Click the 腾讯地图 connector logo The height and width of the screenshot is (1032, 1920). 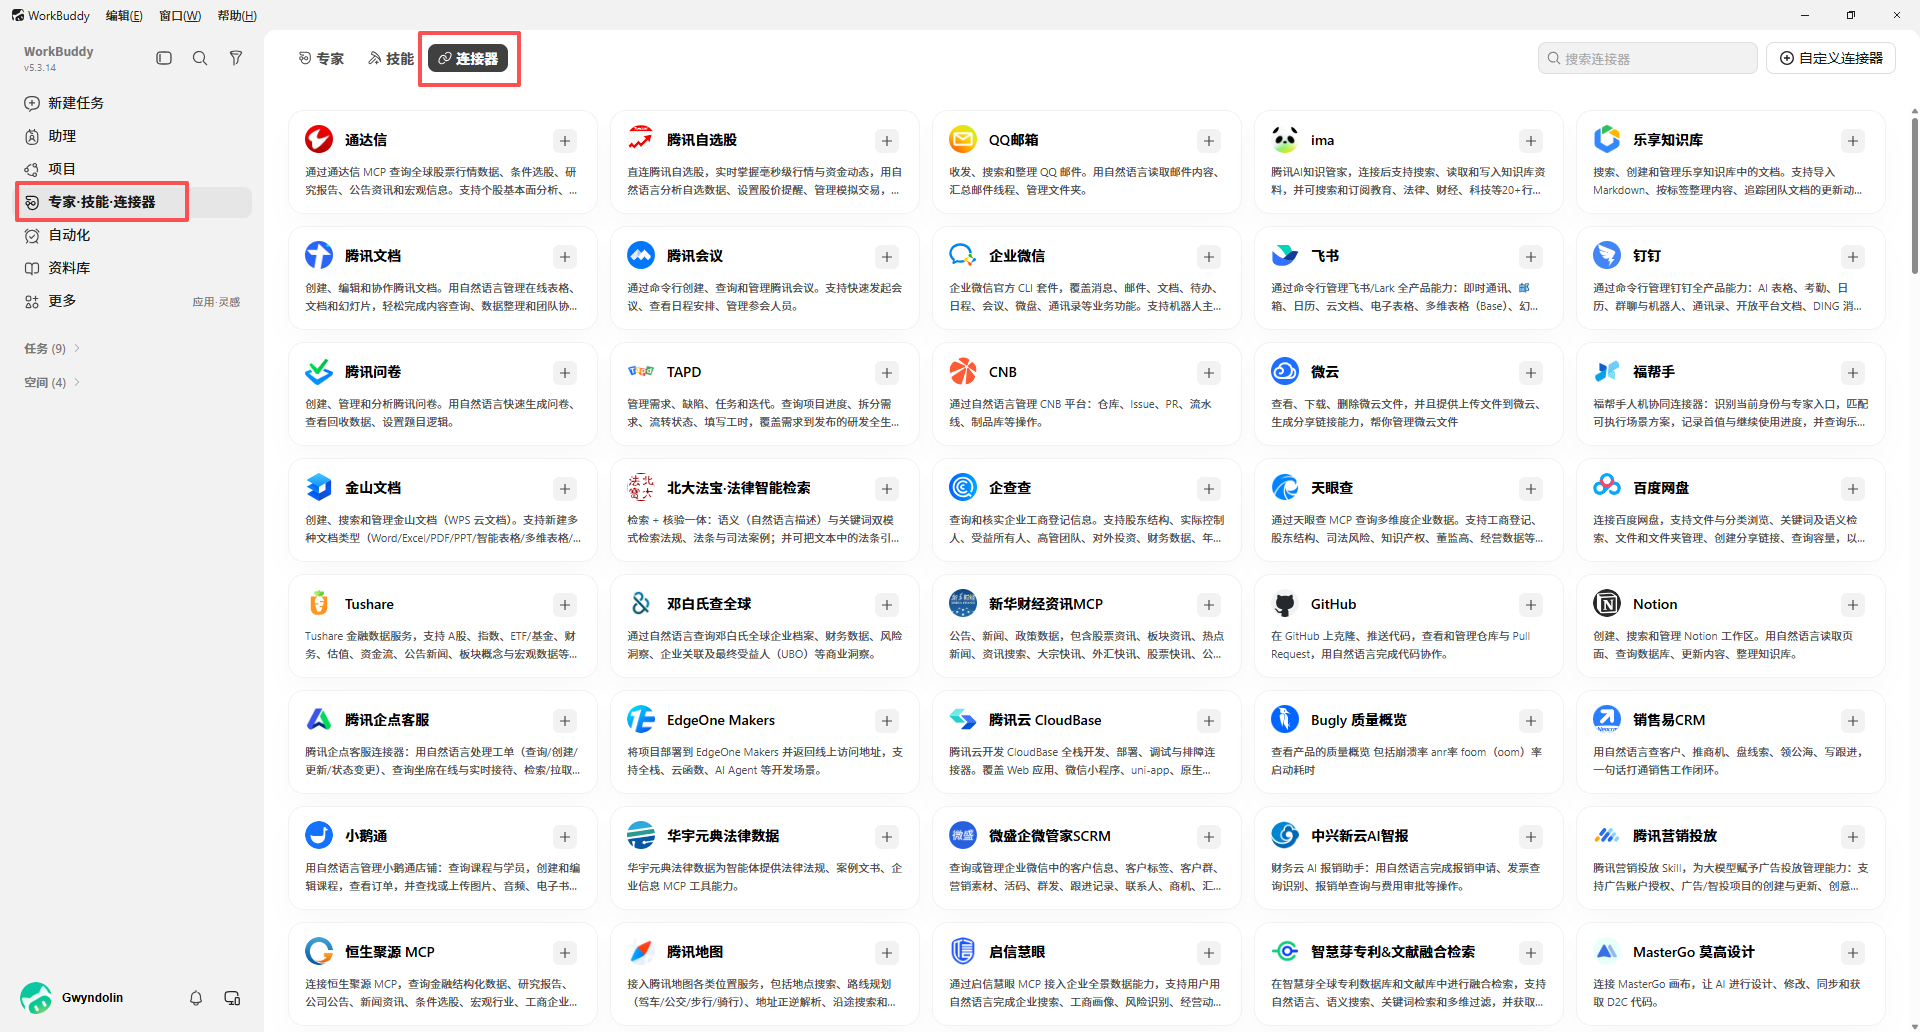tap(641, 951)
